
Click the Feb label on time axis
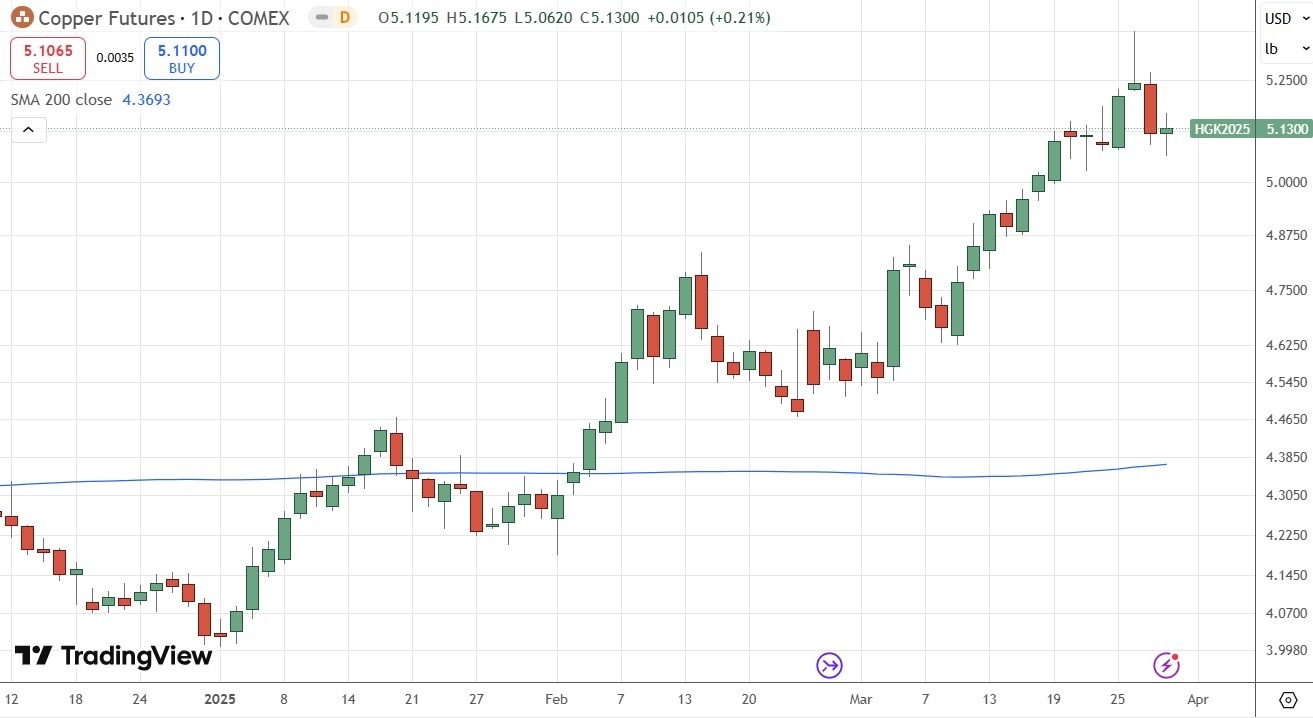click(x=558, y=699)
